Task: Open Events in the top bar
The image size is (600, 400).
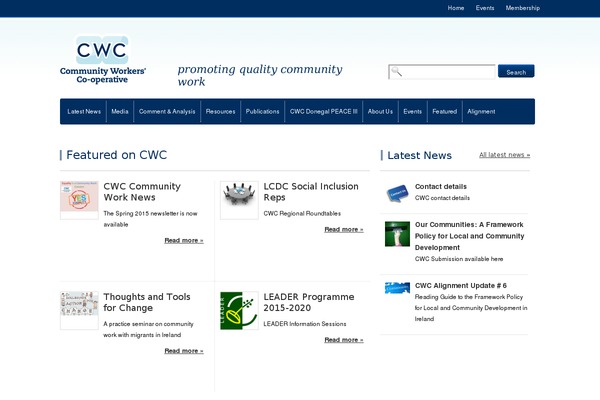Action: 485,8
